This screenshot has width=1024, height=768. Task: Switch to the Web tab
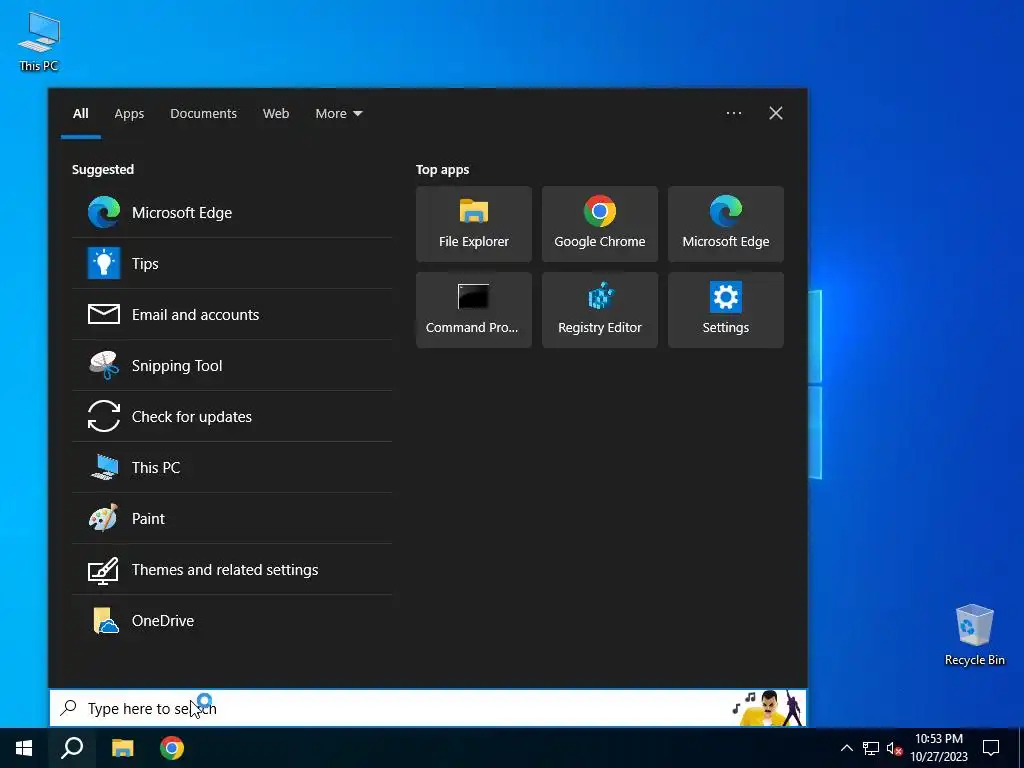pyautogui.click(x=276, y=114)
